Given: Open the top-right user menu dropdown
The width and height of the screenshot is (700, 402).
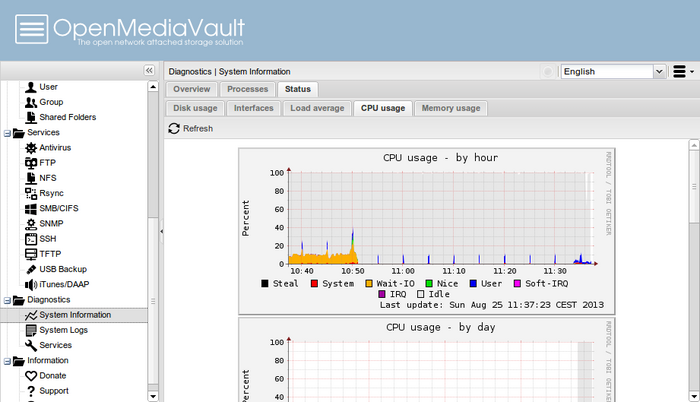Looking at the screenshot, I should tap(684, 72).
